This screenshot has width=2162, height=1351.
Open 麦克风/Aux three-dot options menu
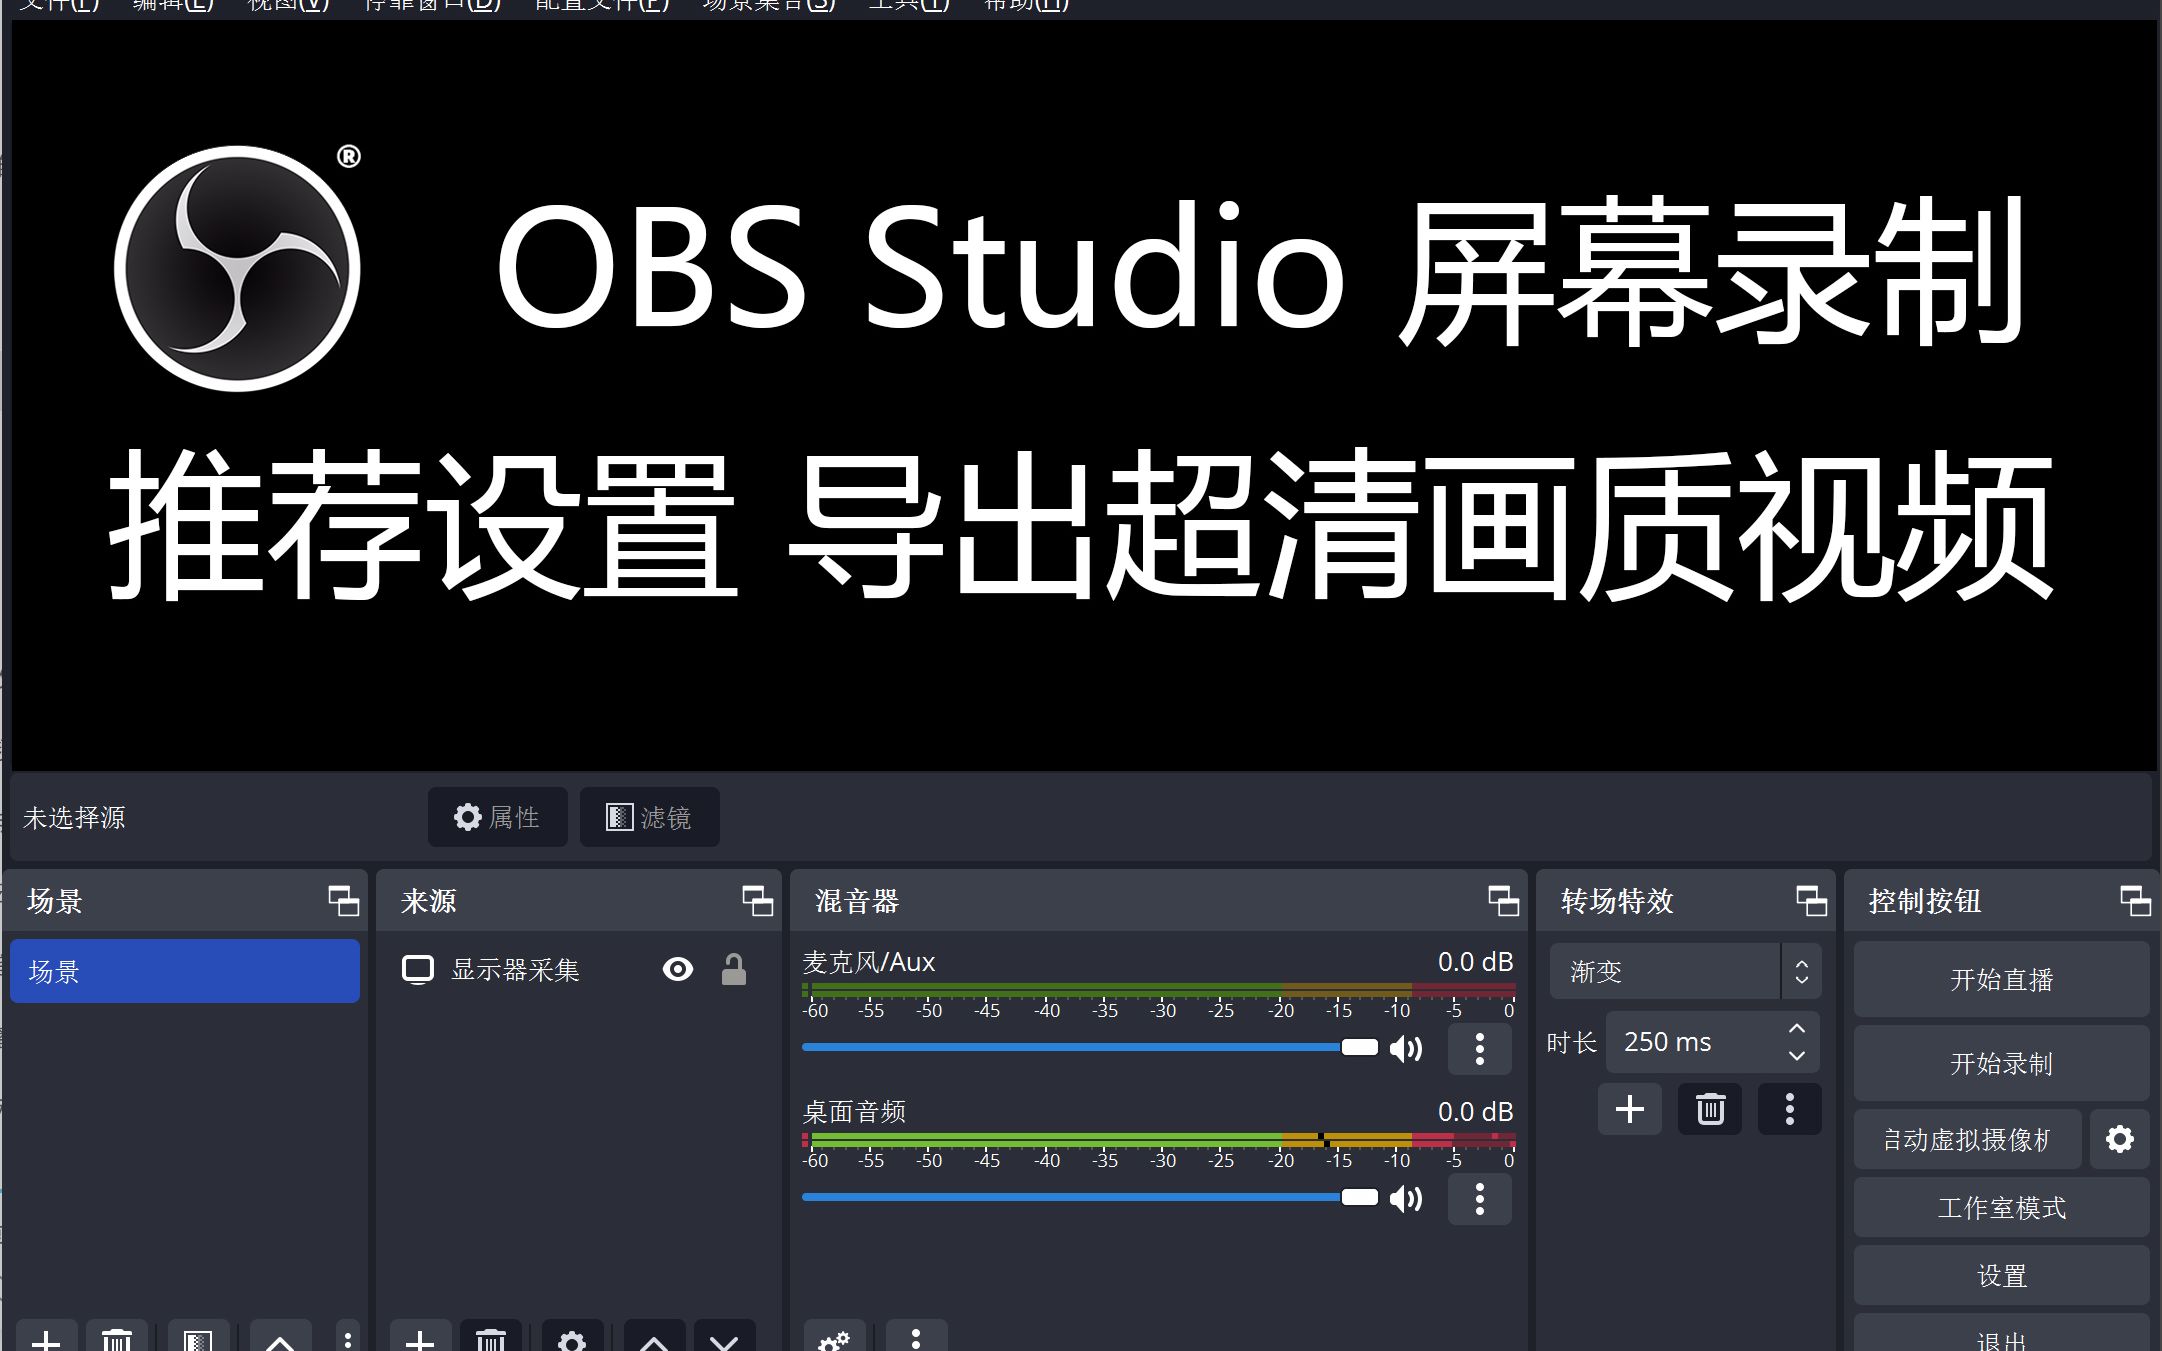click(1480, 1049)
